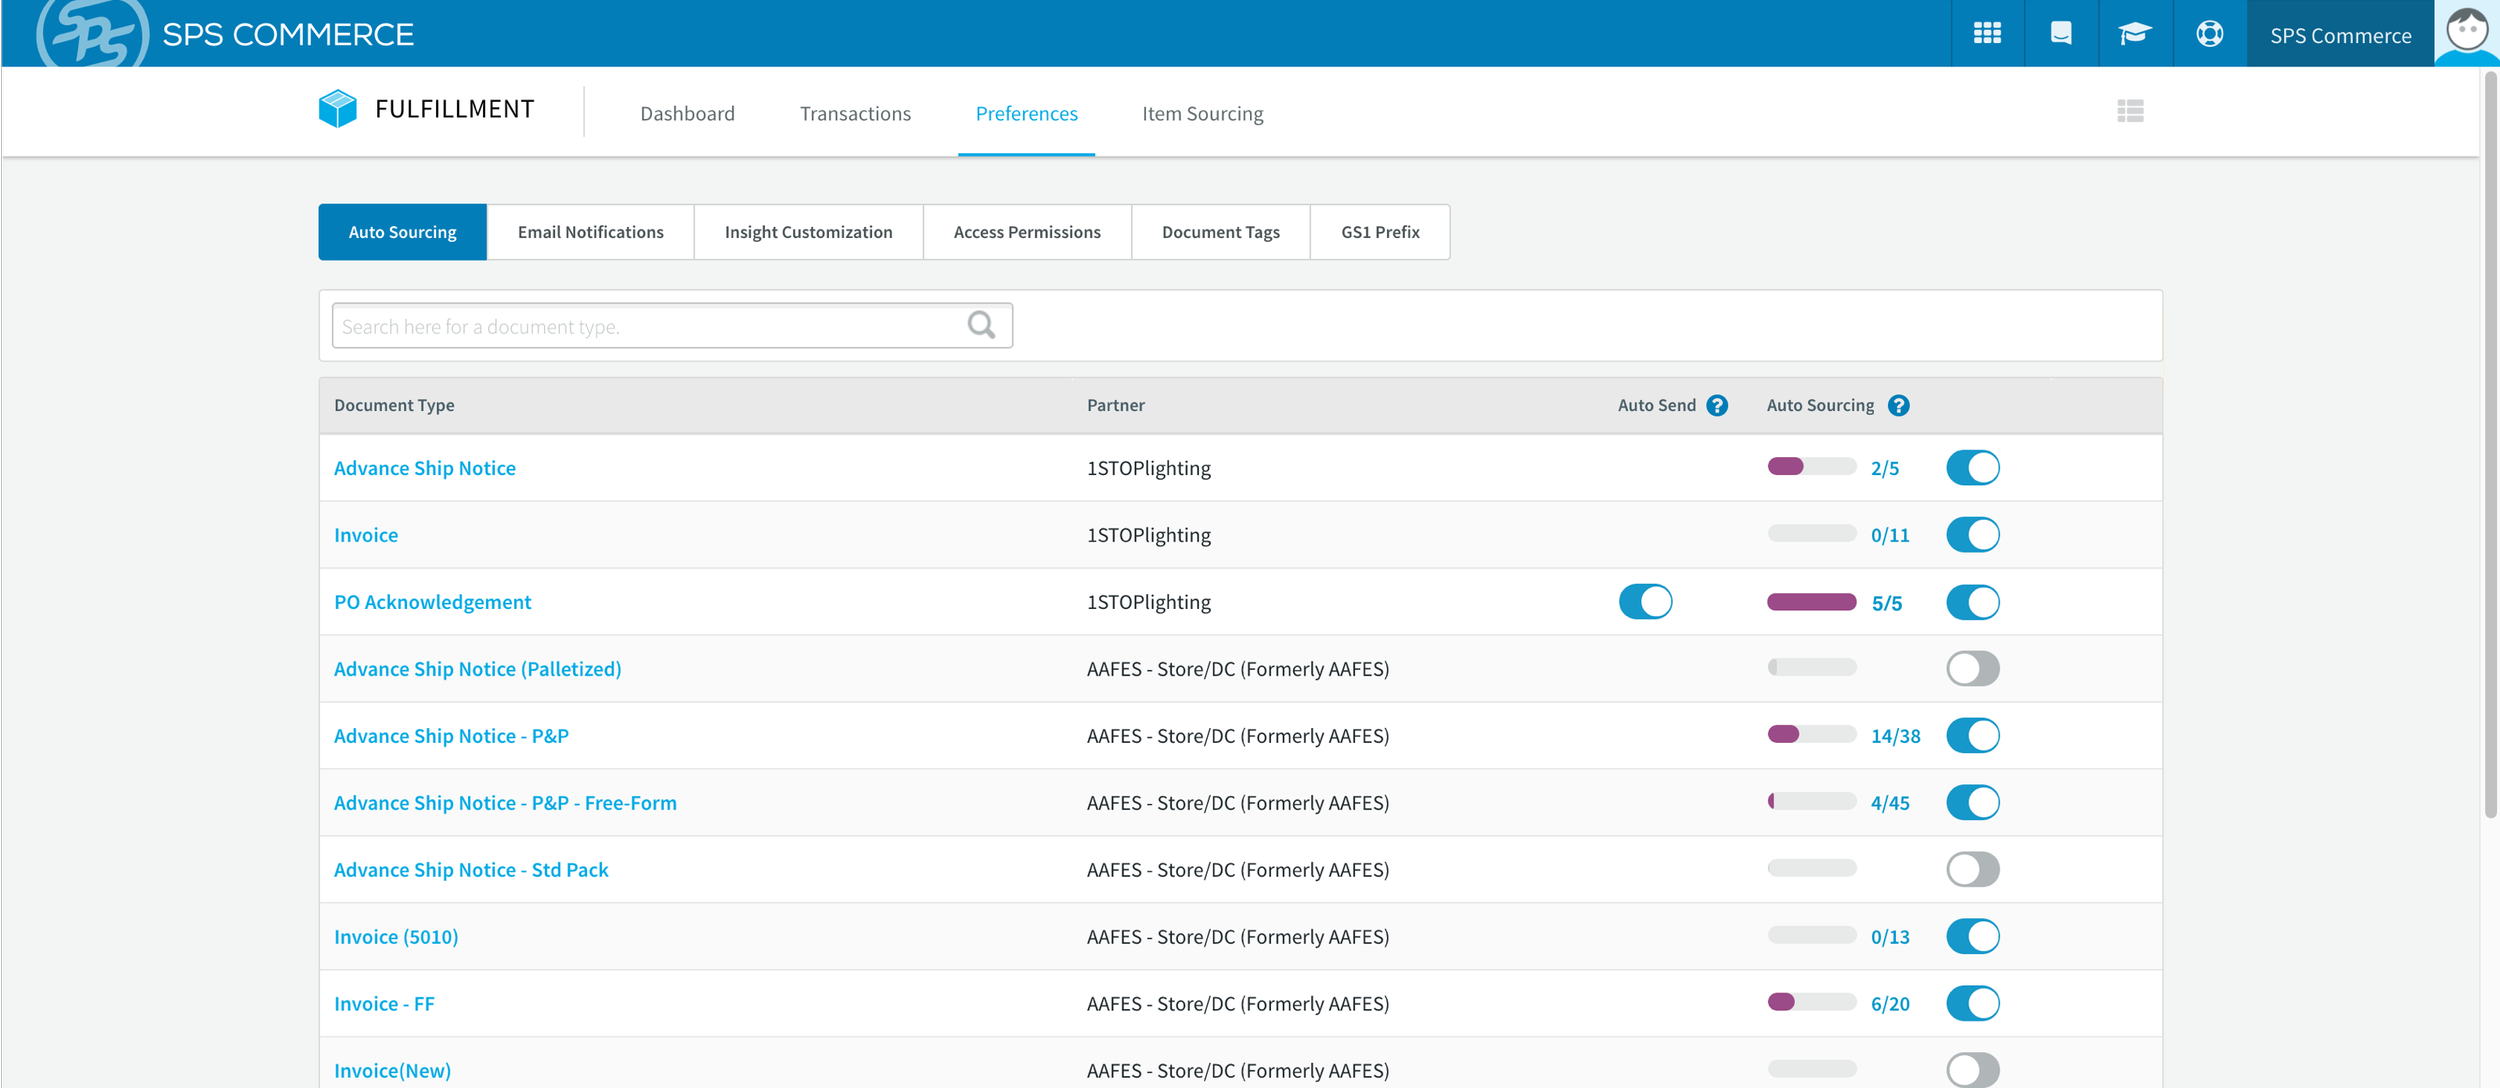
Task: Toggle Auto Sourcing for Invoice (5010)
Action: 1972,937
